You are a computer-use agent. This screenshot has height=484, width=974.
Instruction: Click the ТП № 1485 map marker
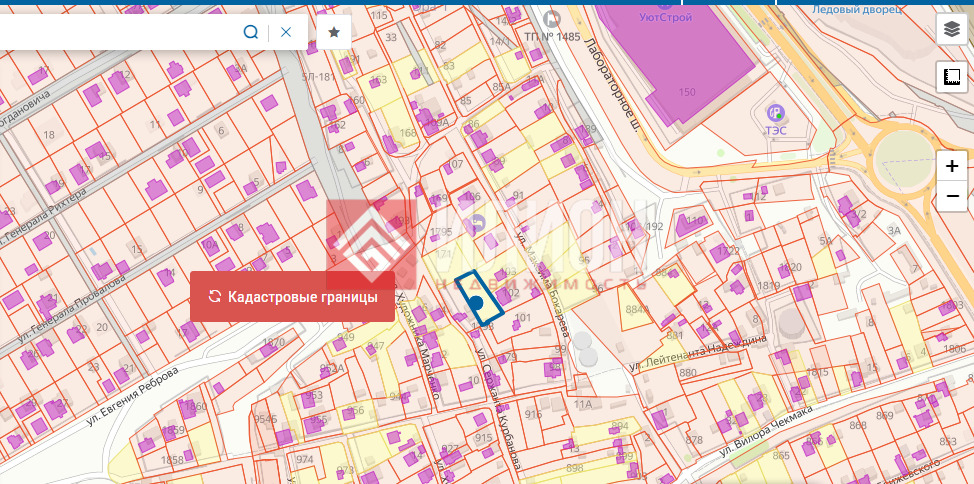click(x=551, y=18)
